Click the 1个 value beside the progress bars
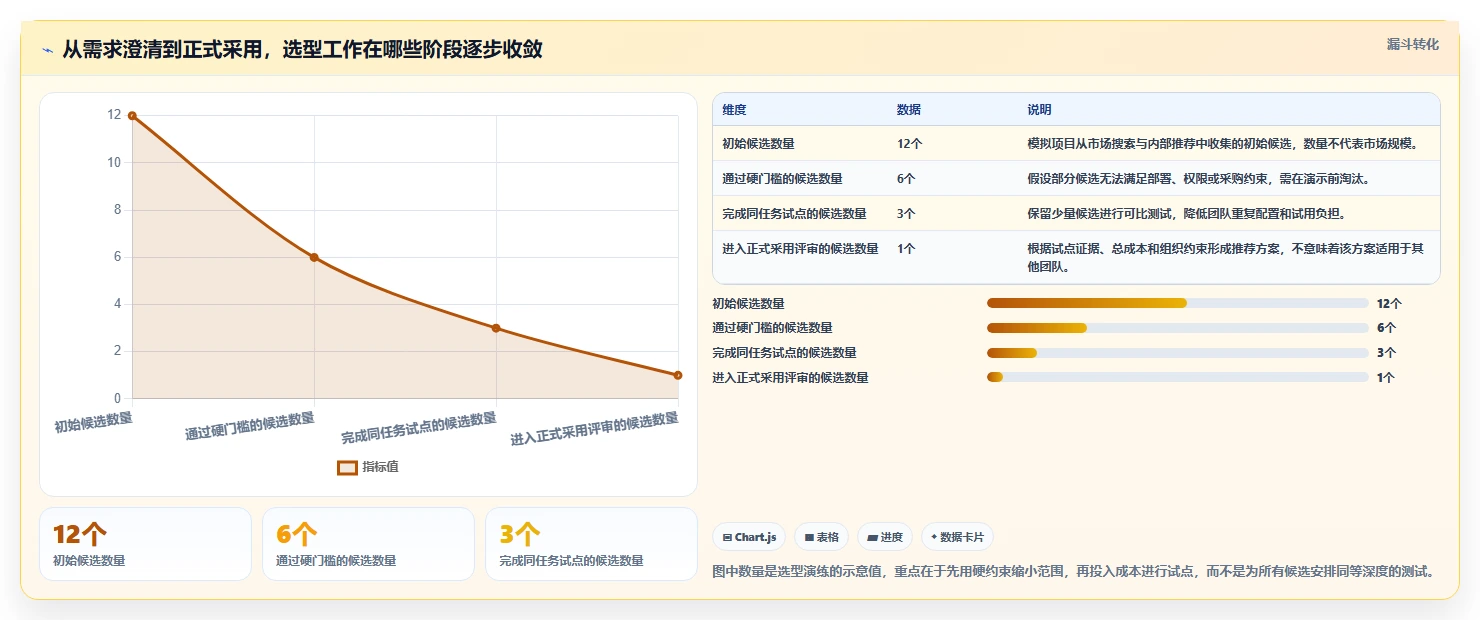1480x620 pixels. (x=1386, y=378)
